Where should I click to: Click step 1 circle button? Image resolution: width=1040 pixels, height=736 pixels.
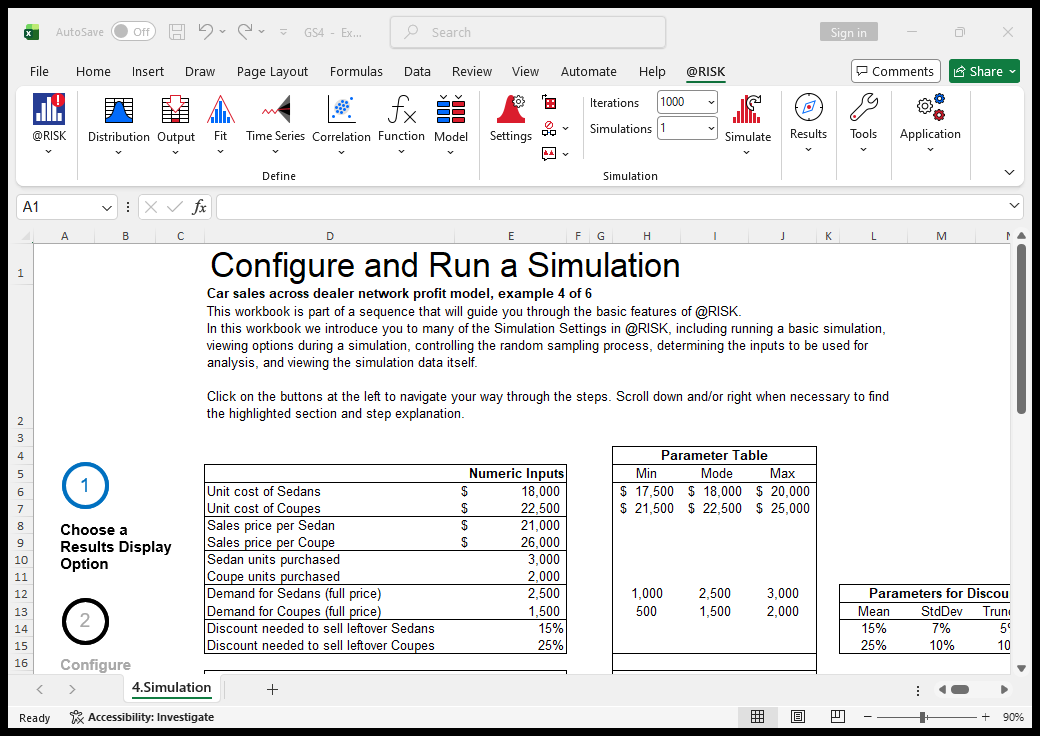pyautogui.click(x=85, y=485)
